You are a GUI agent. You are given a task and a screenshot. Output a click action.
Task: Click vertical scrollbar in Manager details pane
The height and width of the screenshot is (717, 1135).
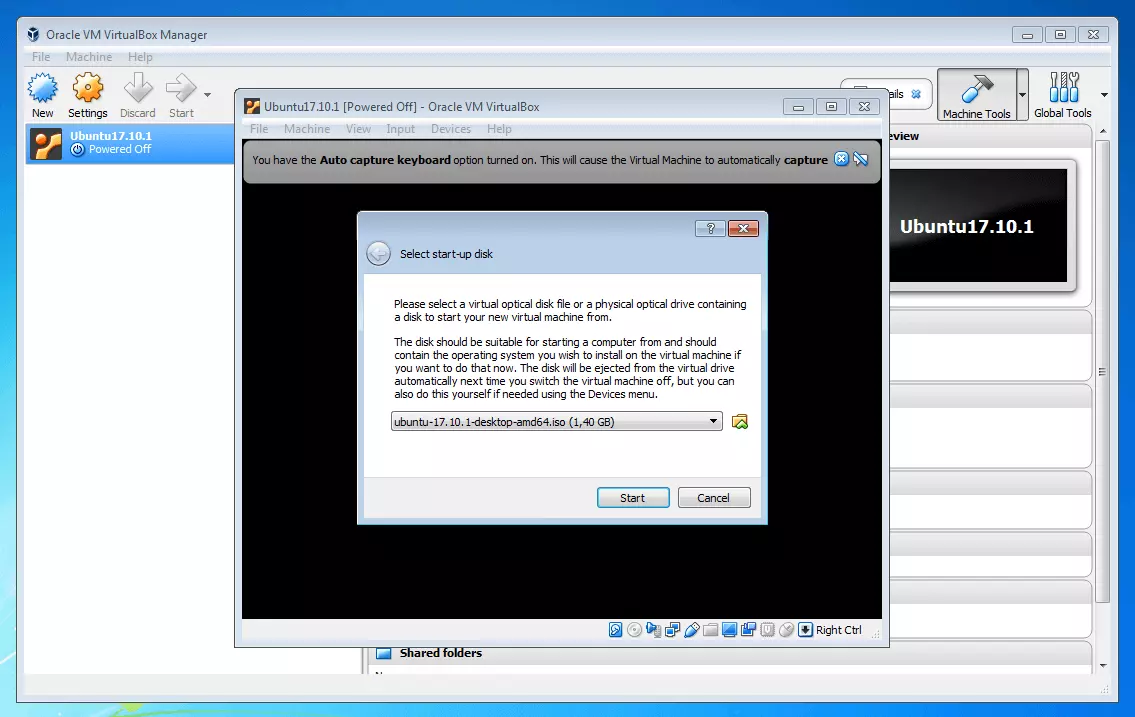(x=1102, y=371)
